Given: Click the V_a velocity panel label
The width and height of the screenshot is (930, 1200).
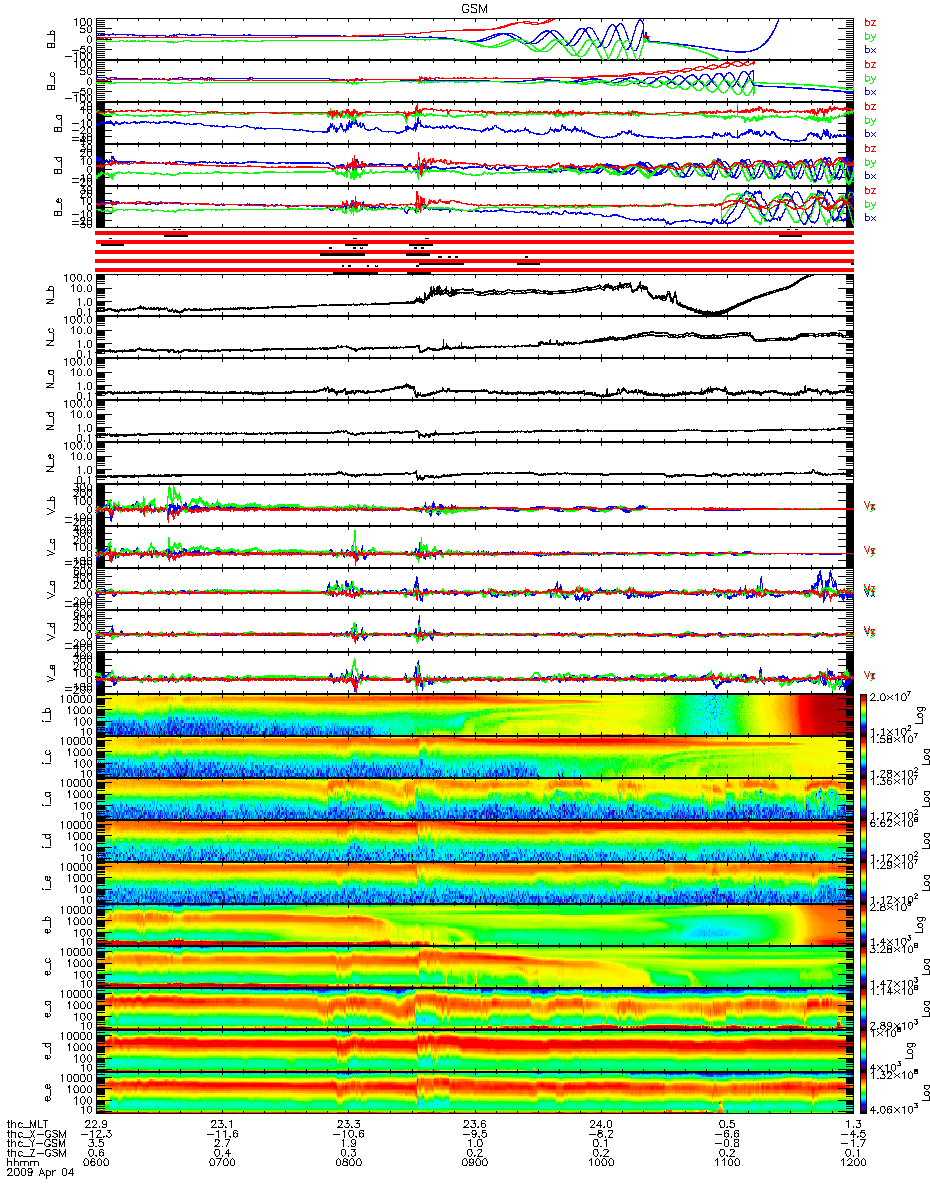Looking at the screenshot, I should 50,589.
